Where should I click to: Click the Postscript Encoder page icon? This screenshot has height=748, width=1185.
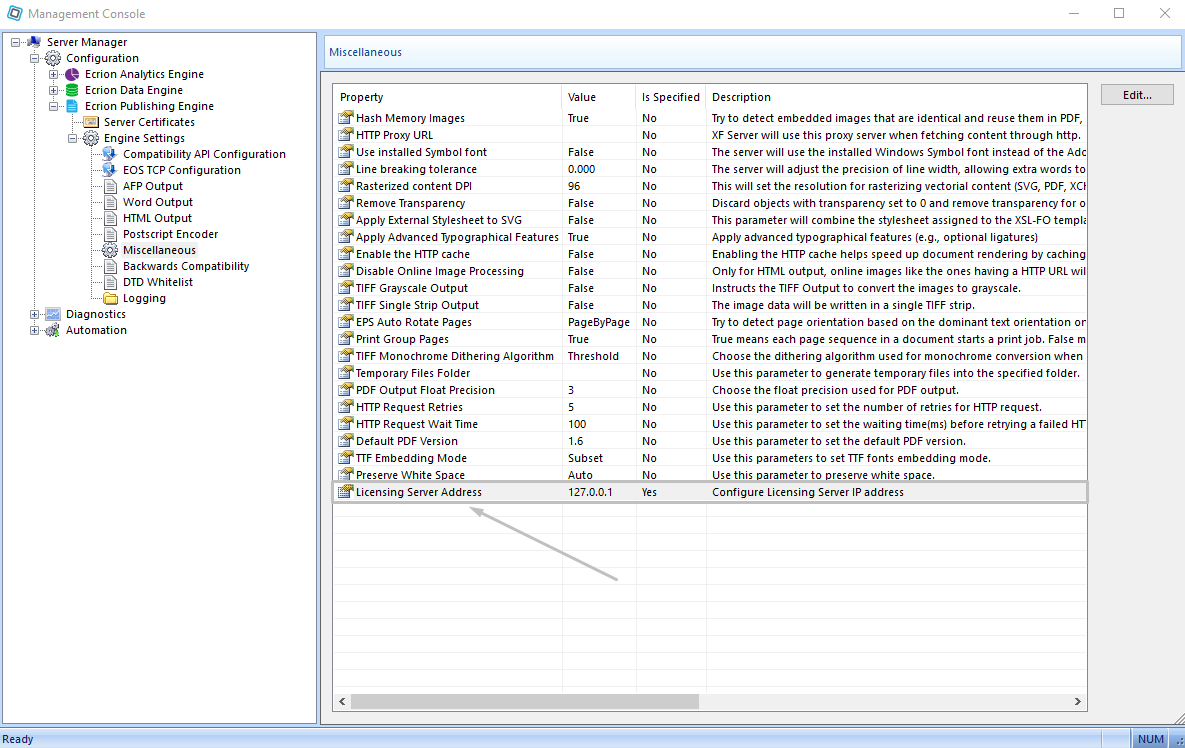[110, 234]
